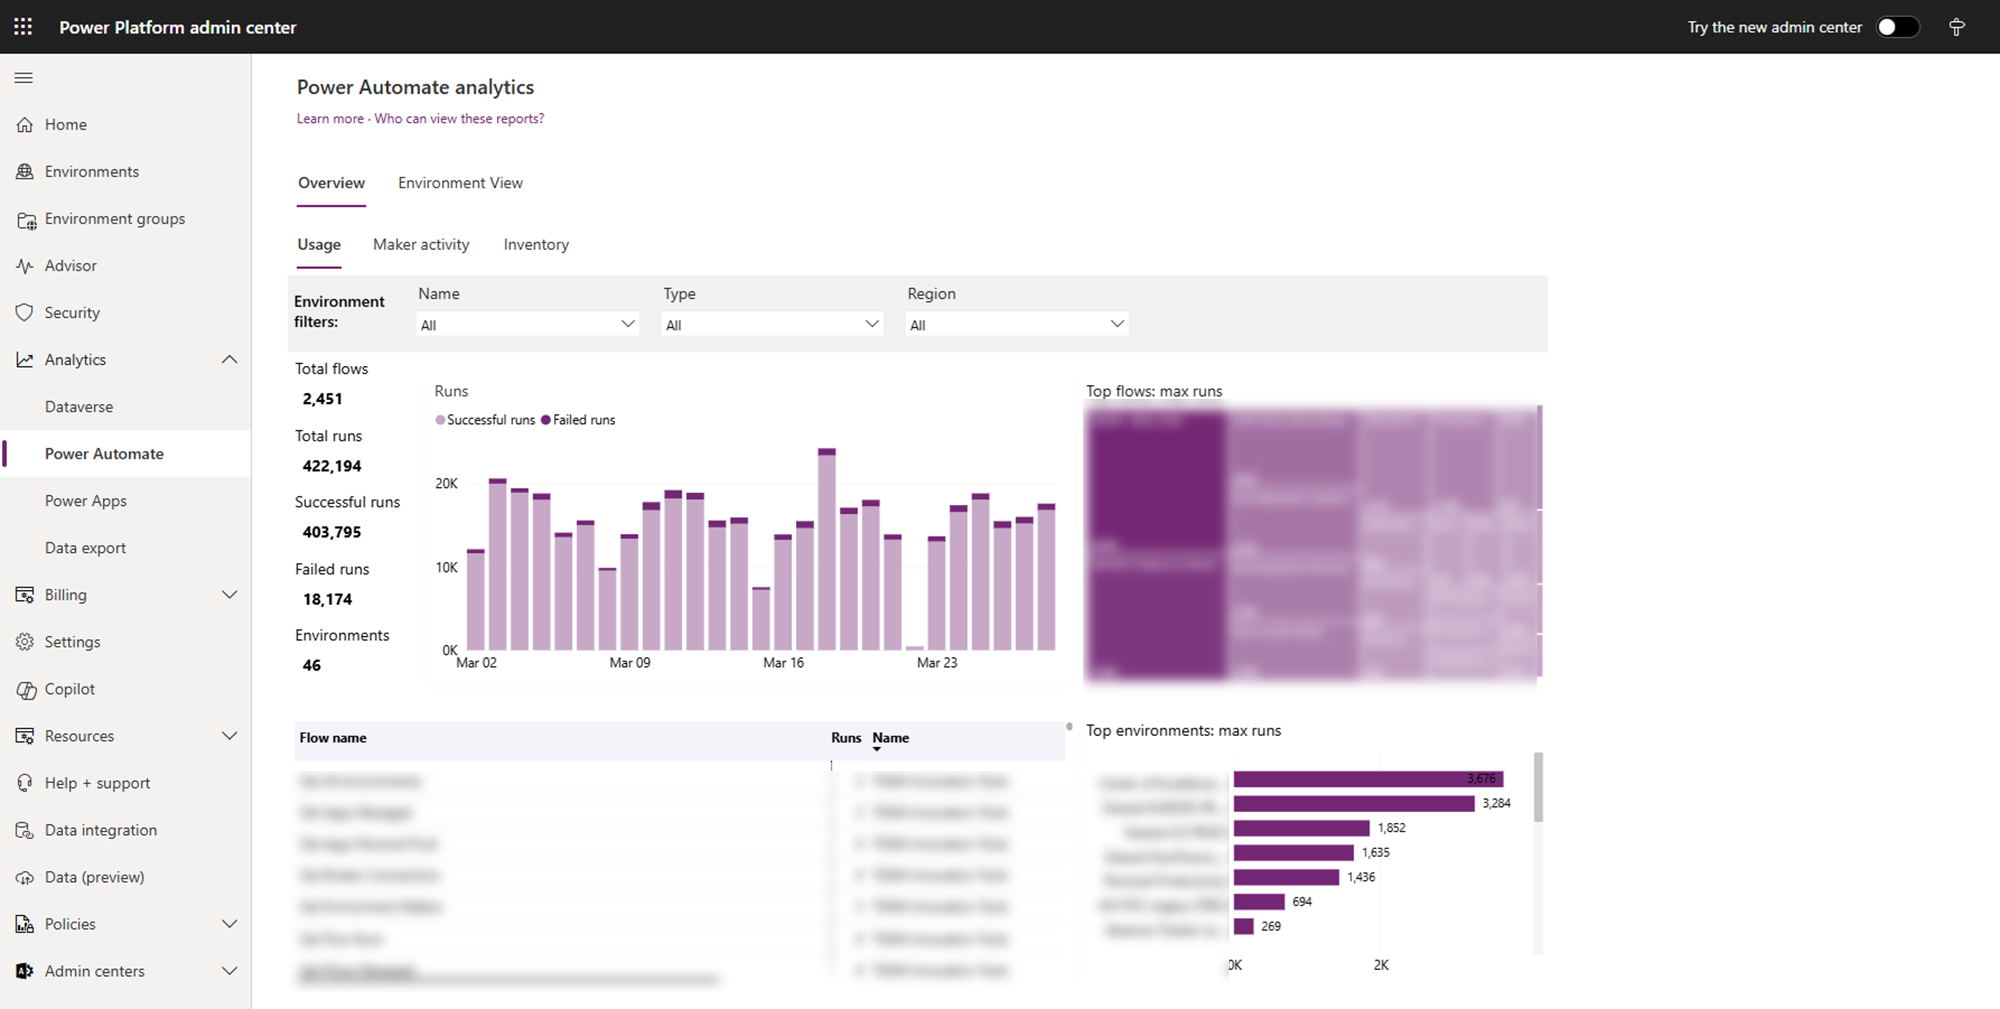Viewport: 2000px width, 1009px height.
Task: Click the tallest bar in Runs chart
Action: (826, 550)
